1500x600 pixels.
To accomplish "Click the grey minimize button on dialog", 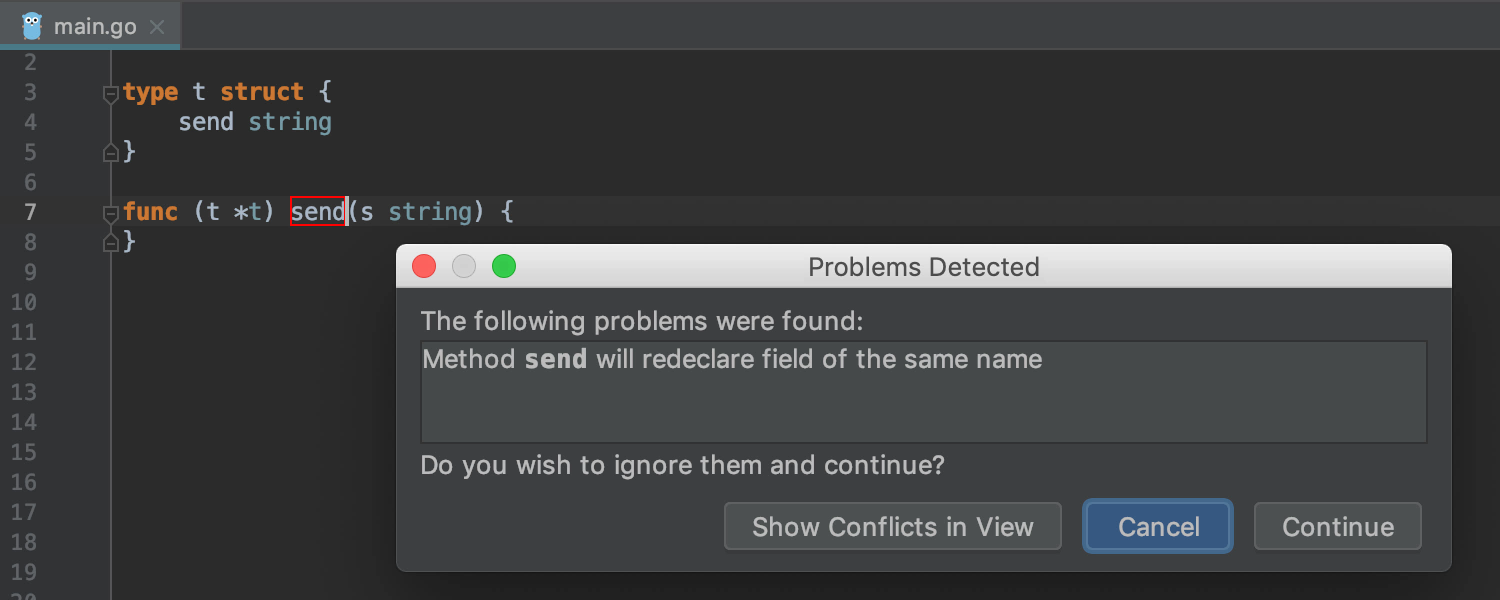I will coord(464,267).
